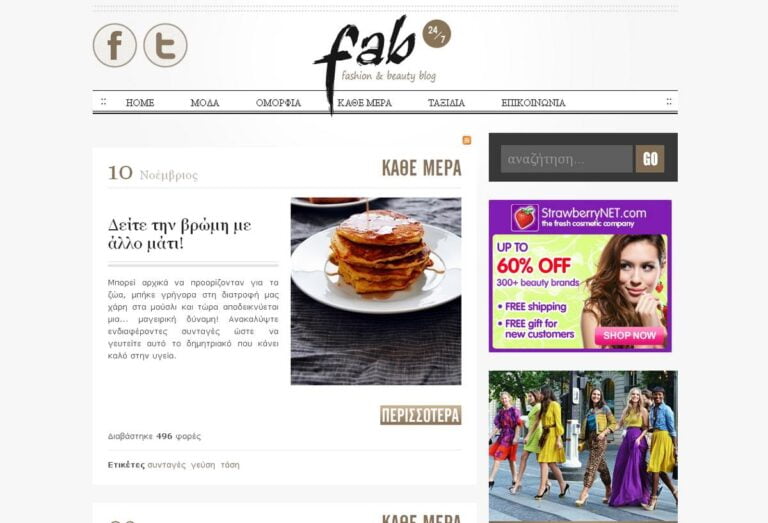Navigate to the ΤΑΞΙΔΙΑ section

(446, 103)
